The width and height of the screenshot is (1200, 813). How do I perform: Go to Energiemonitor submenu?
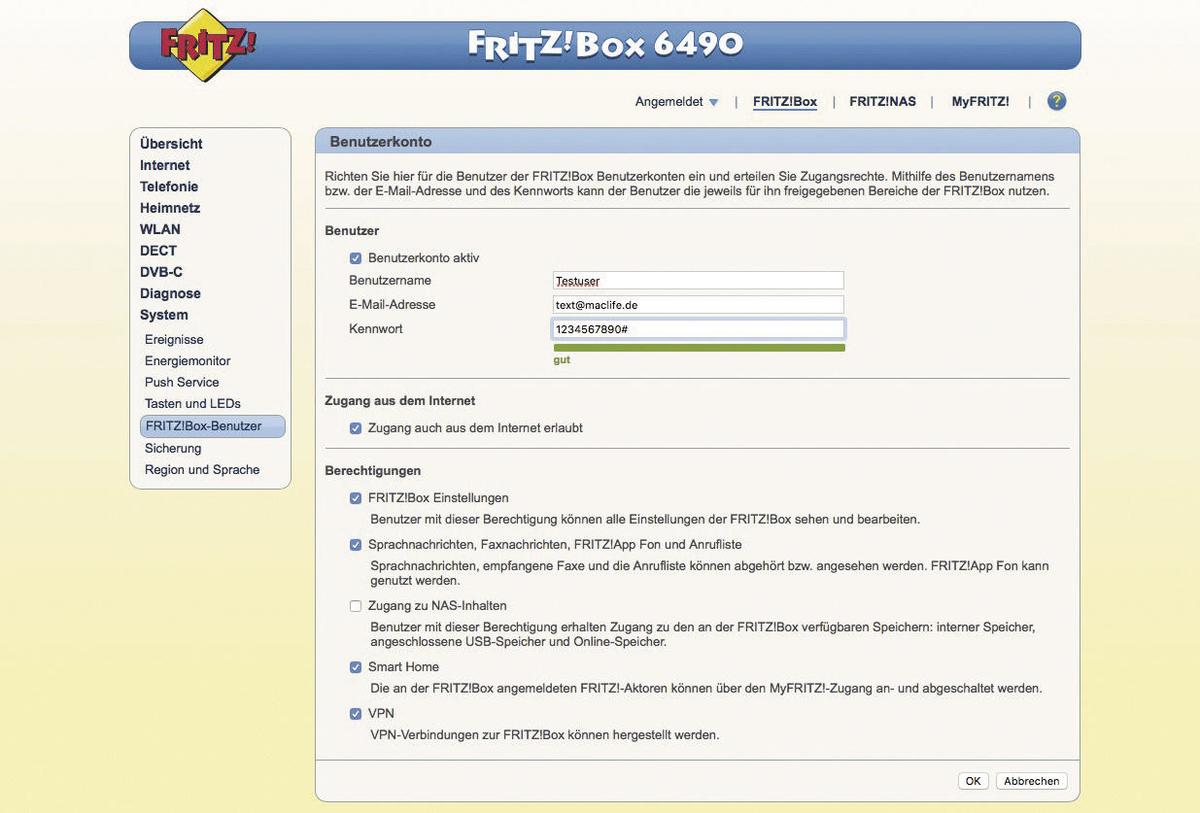pyautogui.click(x=188, y=361)
